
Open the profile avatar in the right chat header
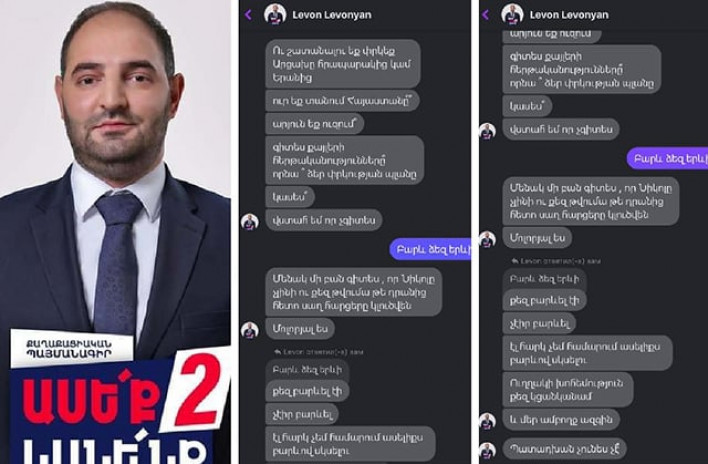pos(512,14)
